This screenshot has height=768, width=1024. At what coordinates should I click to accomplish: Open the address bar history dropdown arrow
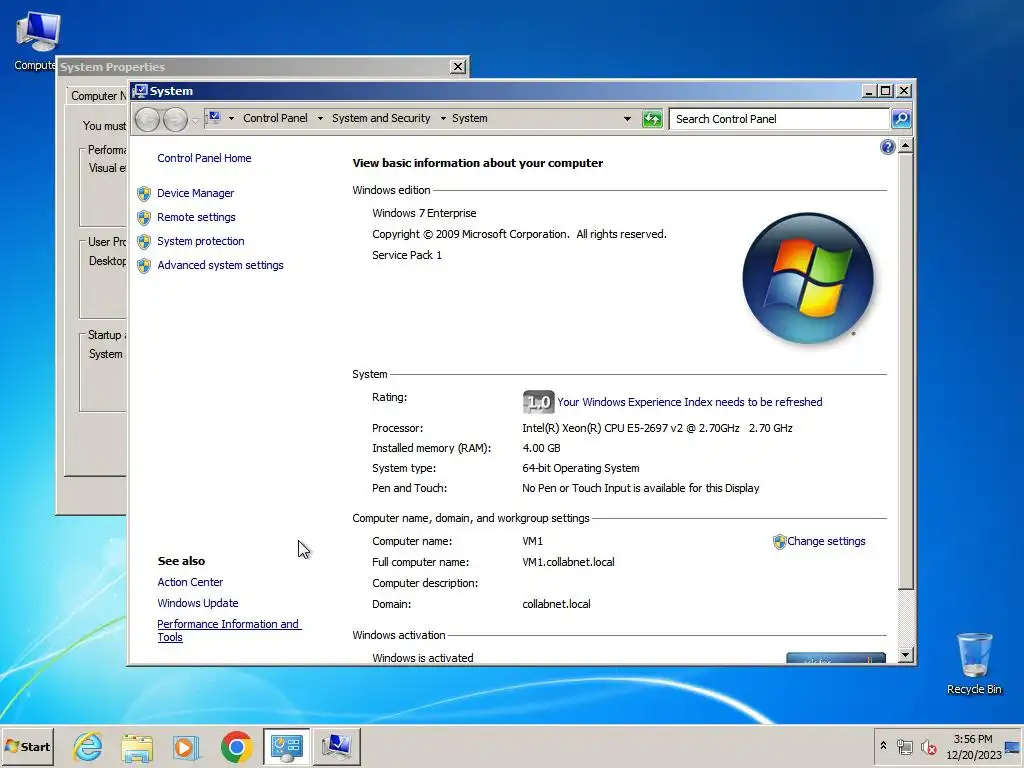point(627,119)
